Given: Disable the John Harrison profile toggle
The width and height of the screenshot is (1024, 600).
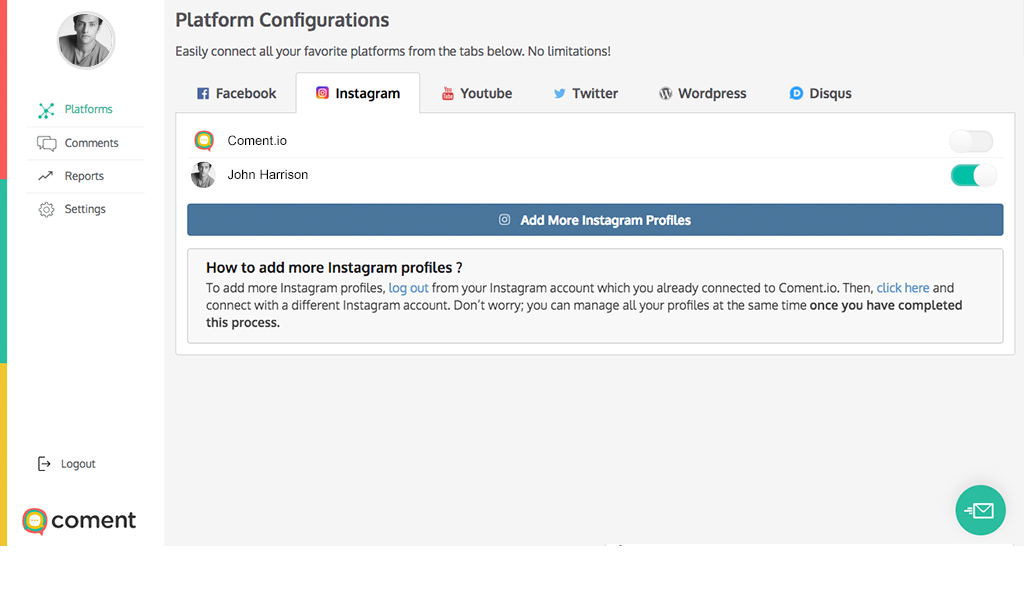Looking at the screenshot, I should point(973,175).
